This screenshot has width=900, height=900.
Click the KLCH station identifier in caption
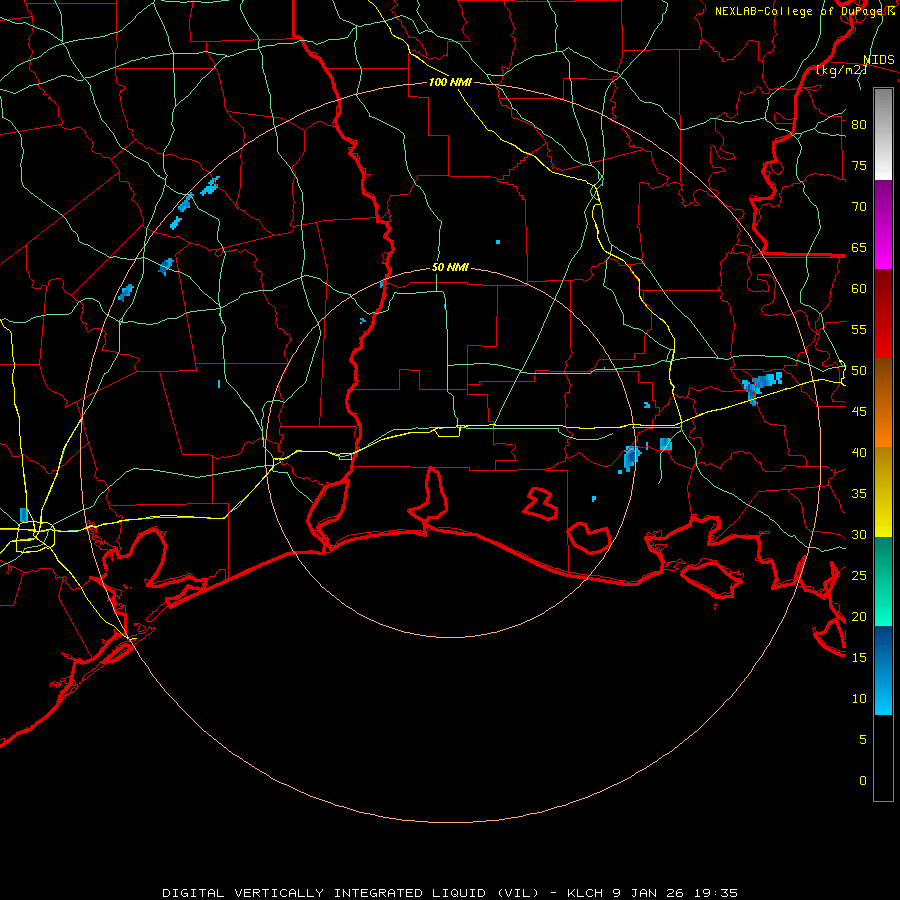(x=585, y=893)
